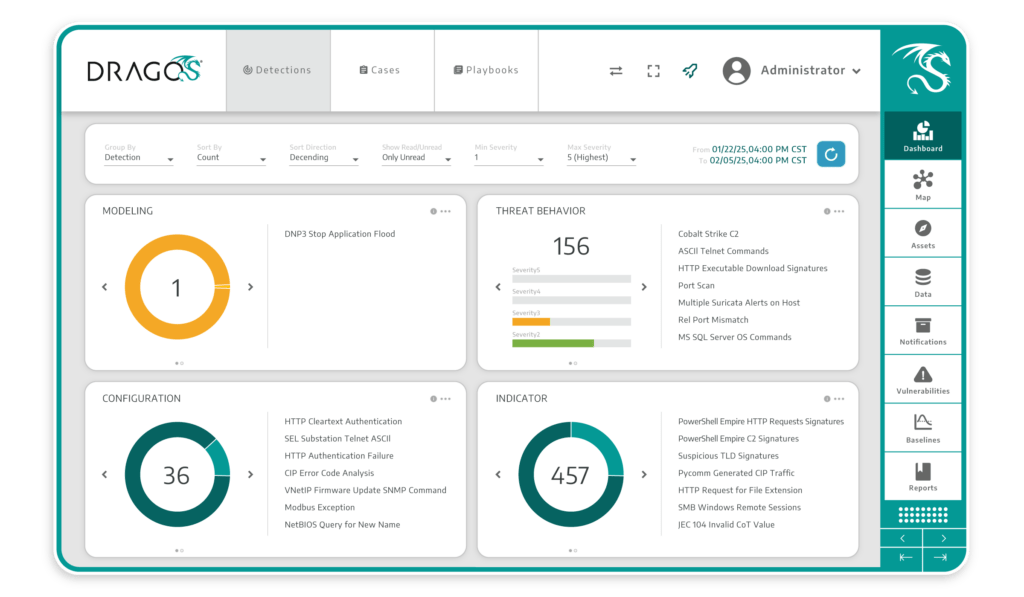This screenshot has width=1024, height=597.
Task: Switch to the Cases tab
Action: [x=382, y=70]
